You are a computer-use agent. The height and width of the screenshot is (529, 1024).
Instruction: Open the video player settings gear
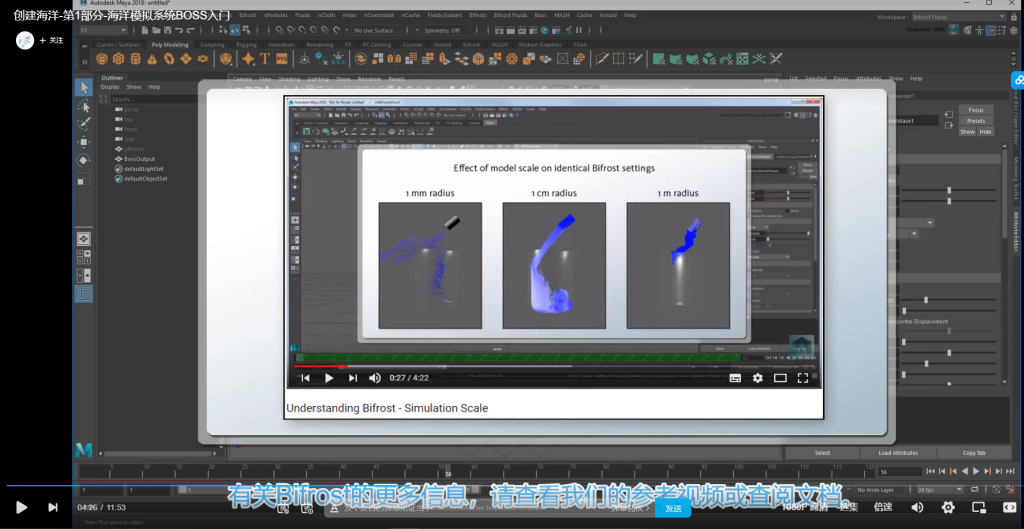tap(948, 507)
